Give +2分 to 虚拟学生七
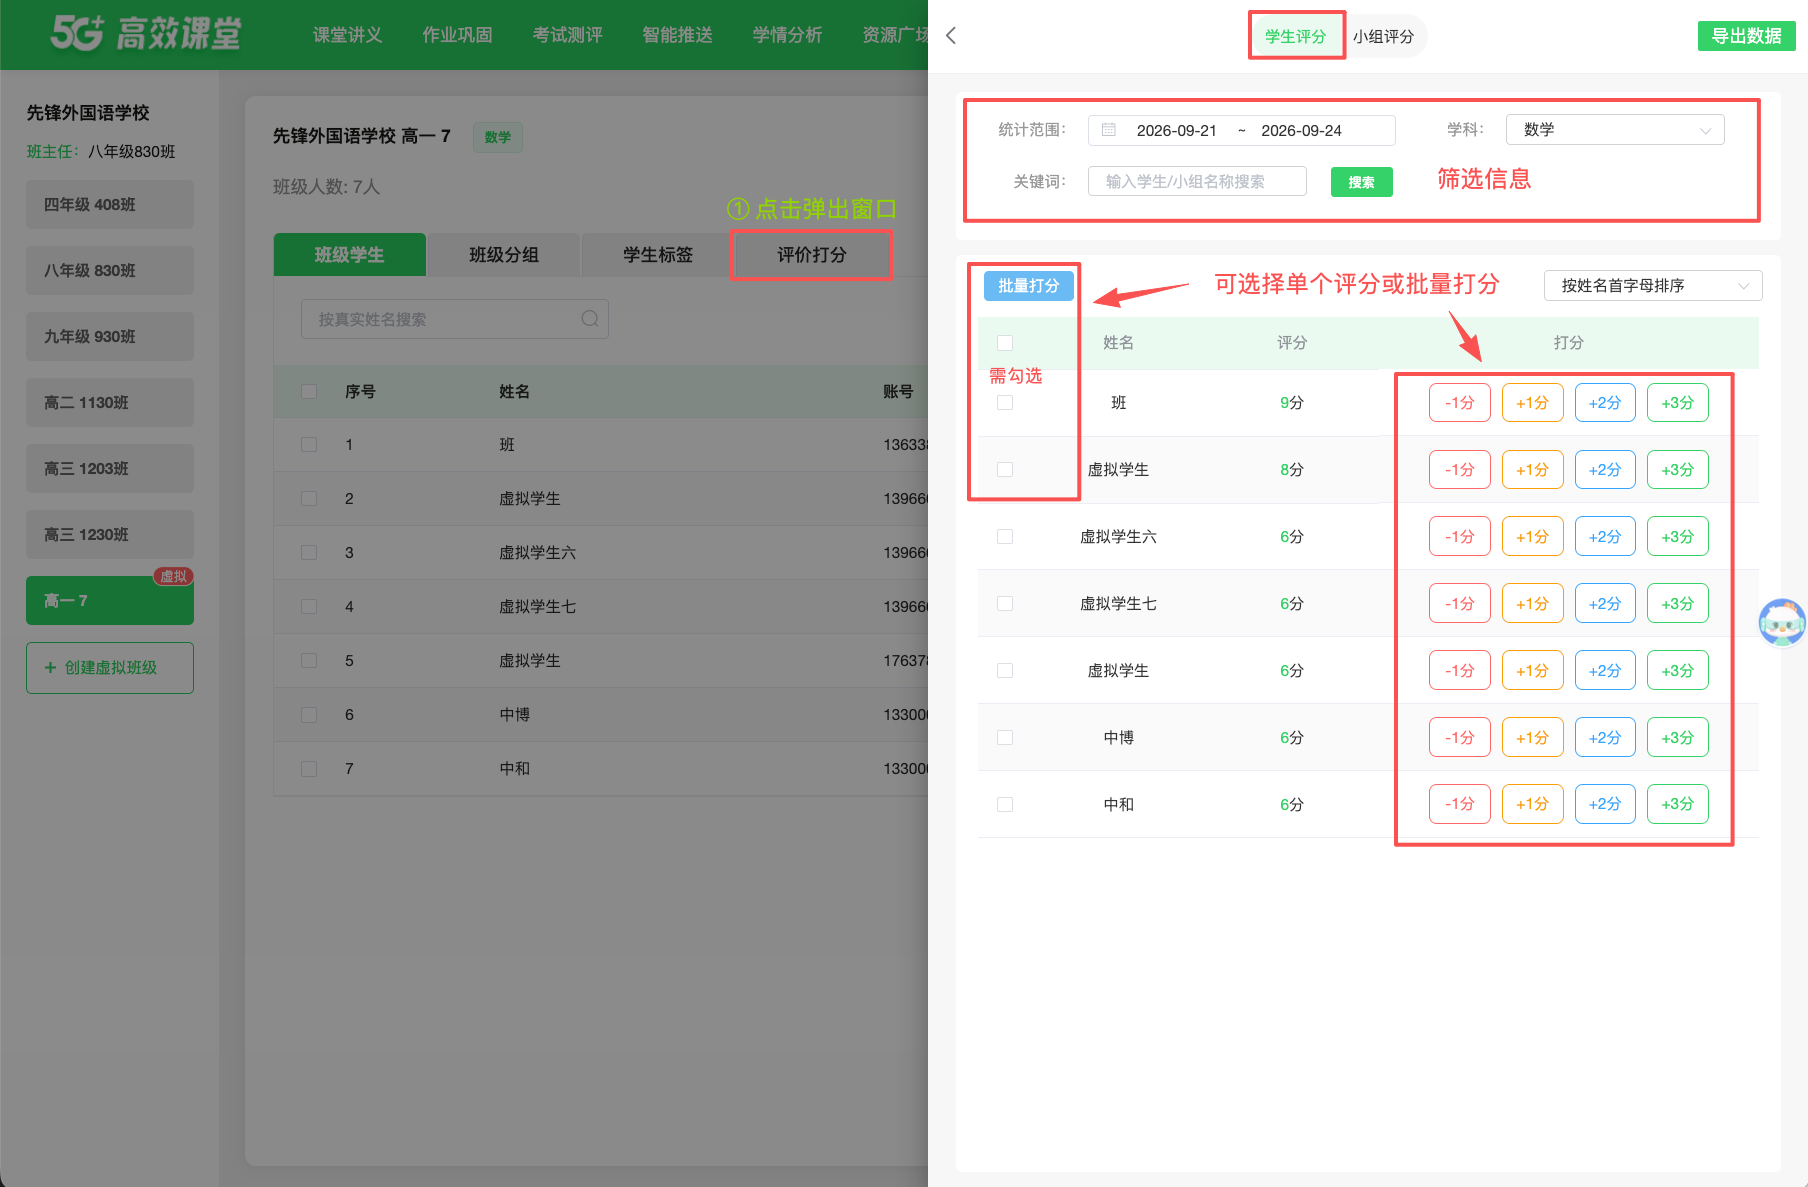The width and height of the screenshot is (1808, 1187). pos(1605,604)
